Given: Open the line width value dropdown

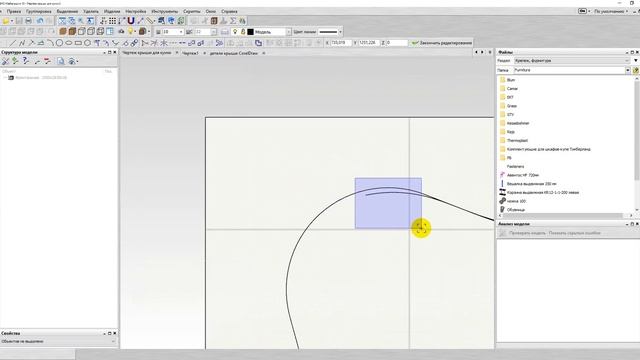Looking at the screenshot, I should (x=181, y=32).
